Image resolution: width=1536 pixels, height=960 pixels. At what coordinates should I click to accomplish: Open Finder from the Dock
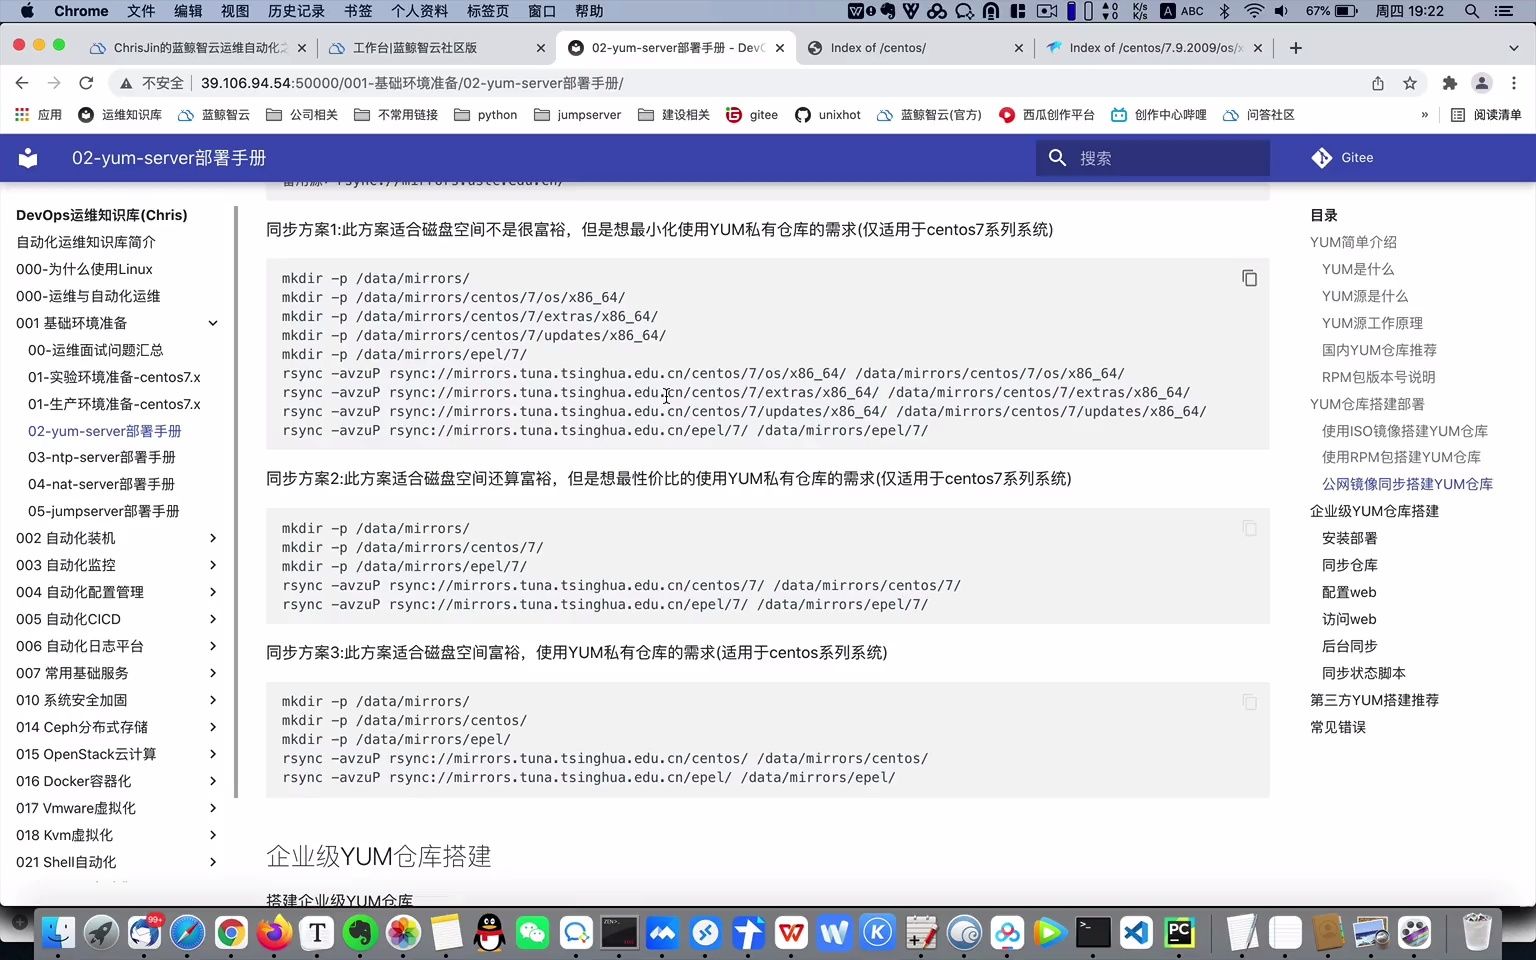58,933
